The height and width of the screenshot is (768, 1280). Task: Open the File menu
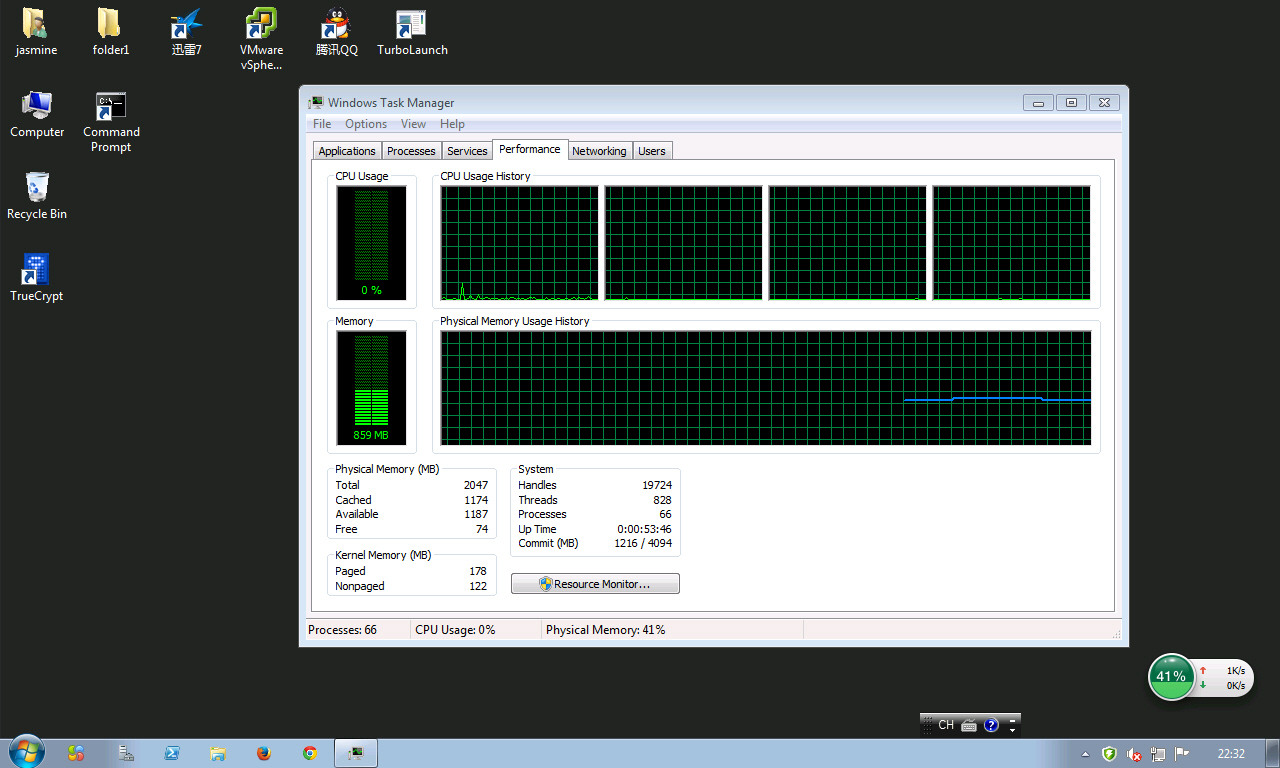[x=322, y=124]
